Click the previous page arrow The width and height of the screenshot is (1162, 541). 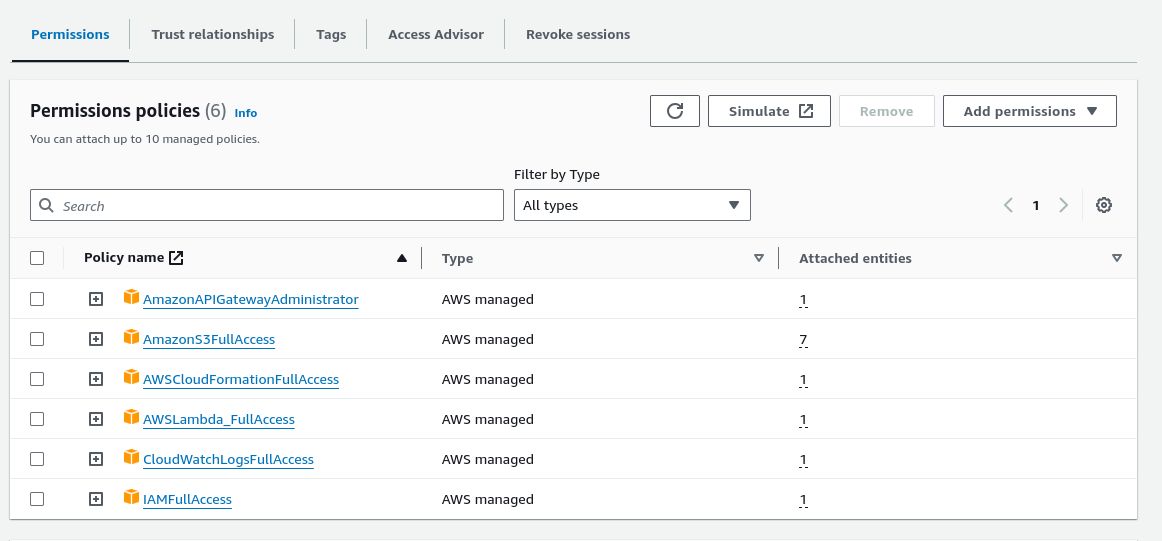[x=1008, y=205]
